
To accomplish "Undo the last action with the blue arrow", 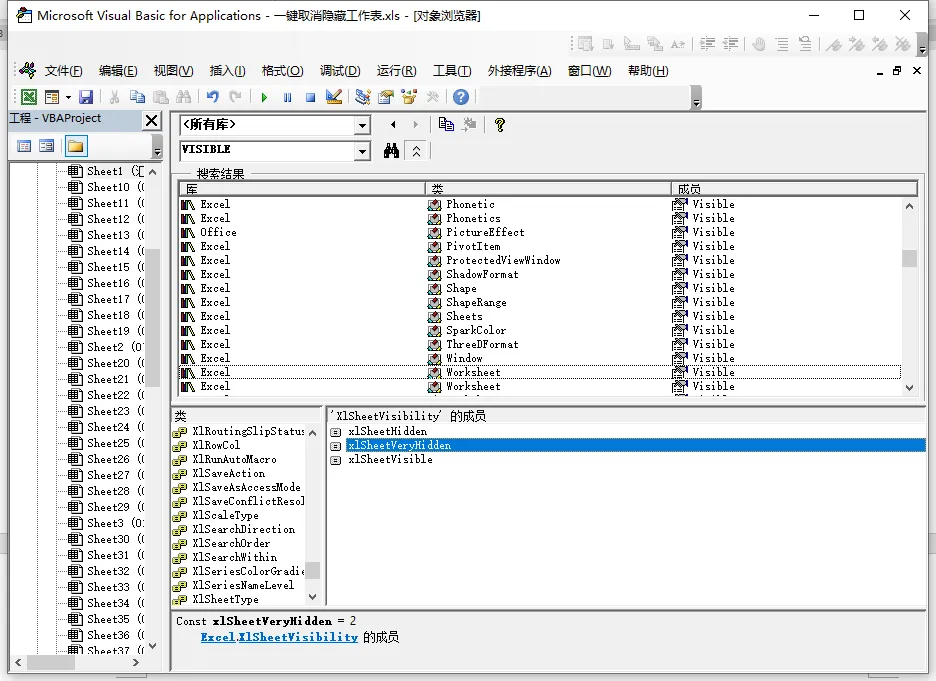I will pyautogui.click(x=213, y=97).
